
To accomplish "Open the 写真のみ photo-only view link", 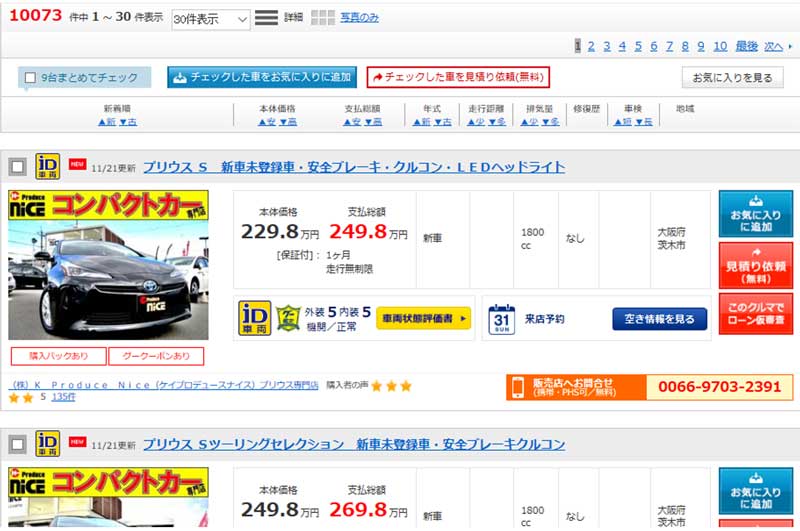I will 360,18.
